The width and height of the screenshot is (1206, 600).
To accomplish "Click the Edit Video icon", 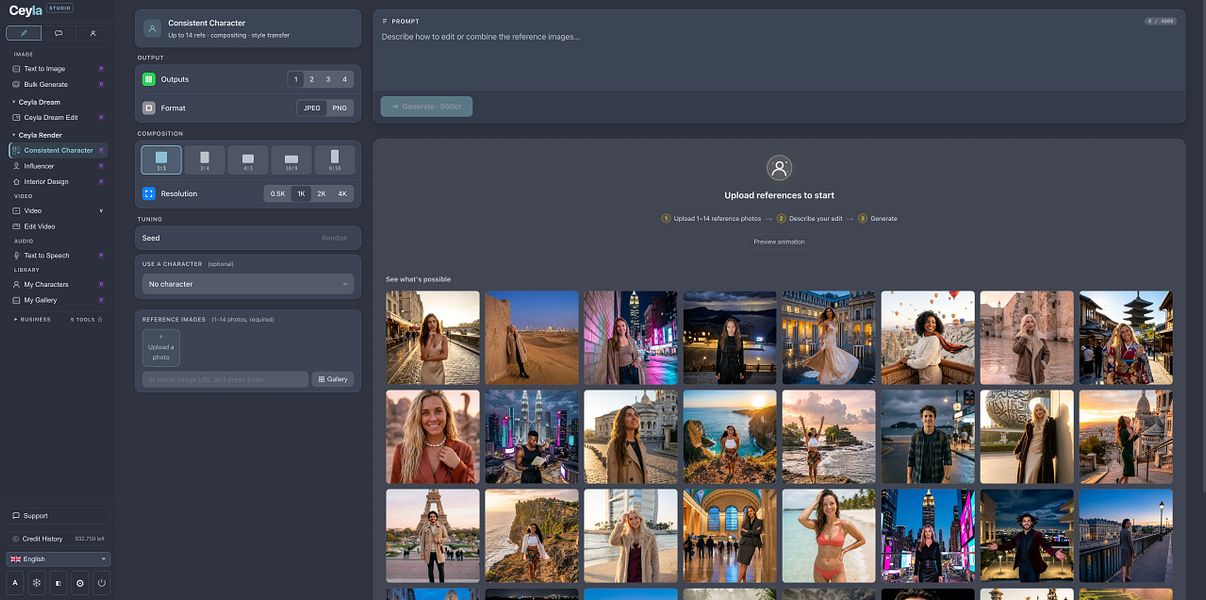I will (x=16, y=226).
